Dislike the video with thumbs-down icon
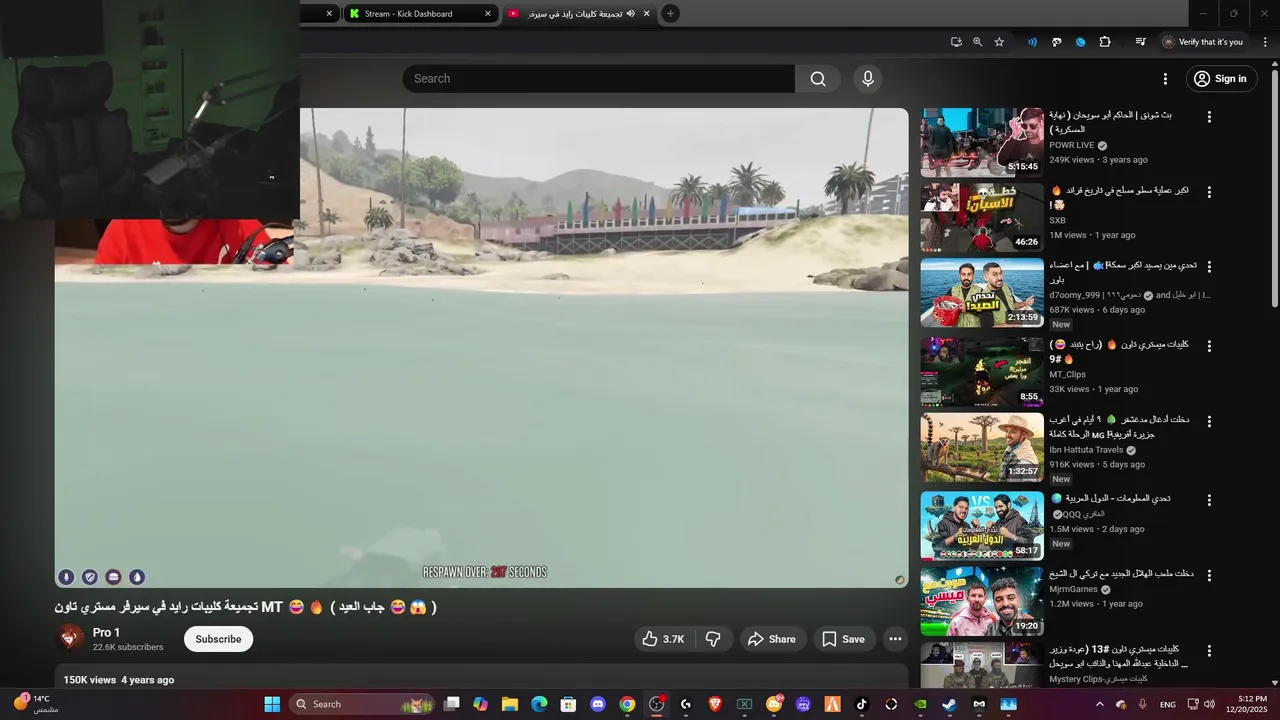1280x720 pixels. click(713, 639)
